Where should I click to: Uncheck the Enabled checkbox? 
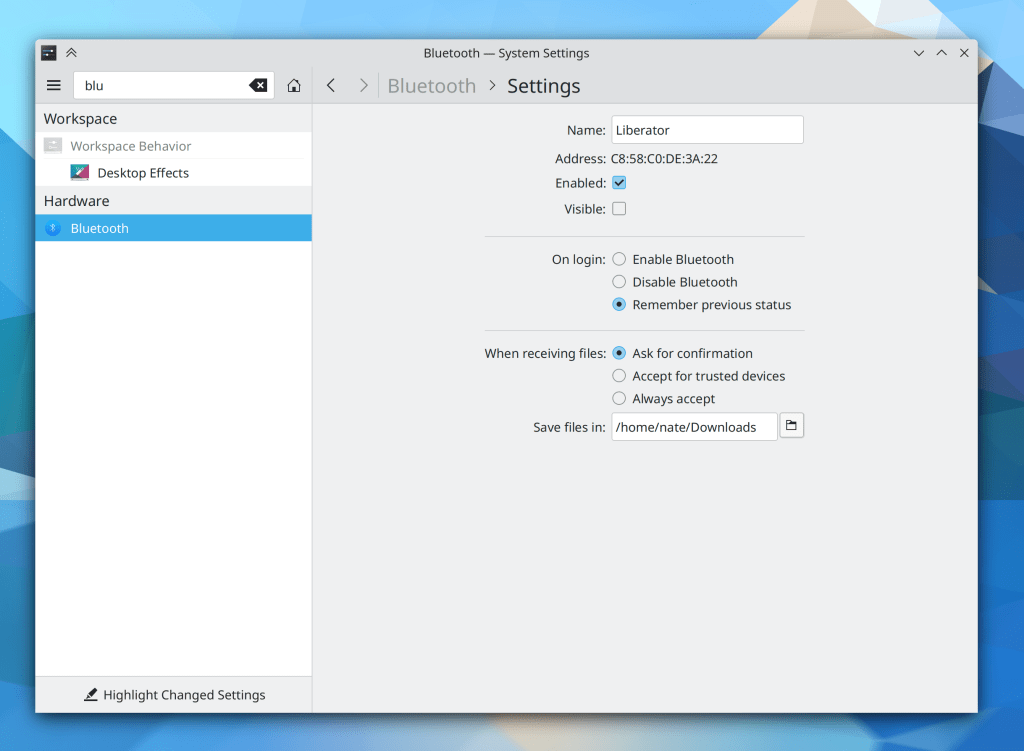coord(619,183)
